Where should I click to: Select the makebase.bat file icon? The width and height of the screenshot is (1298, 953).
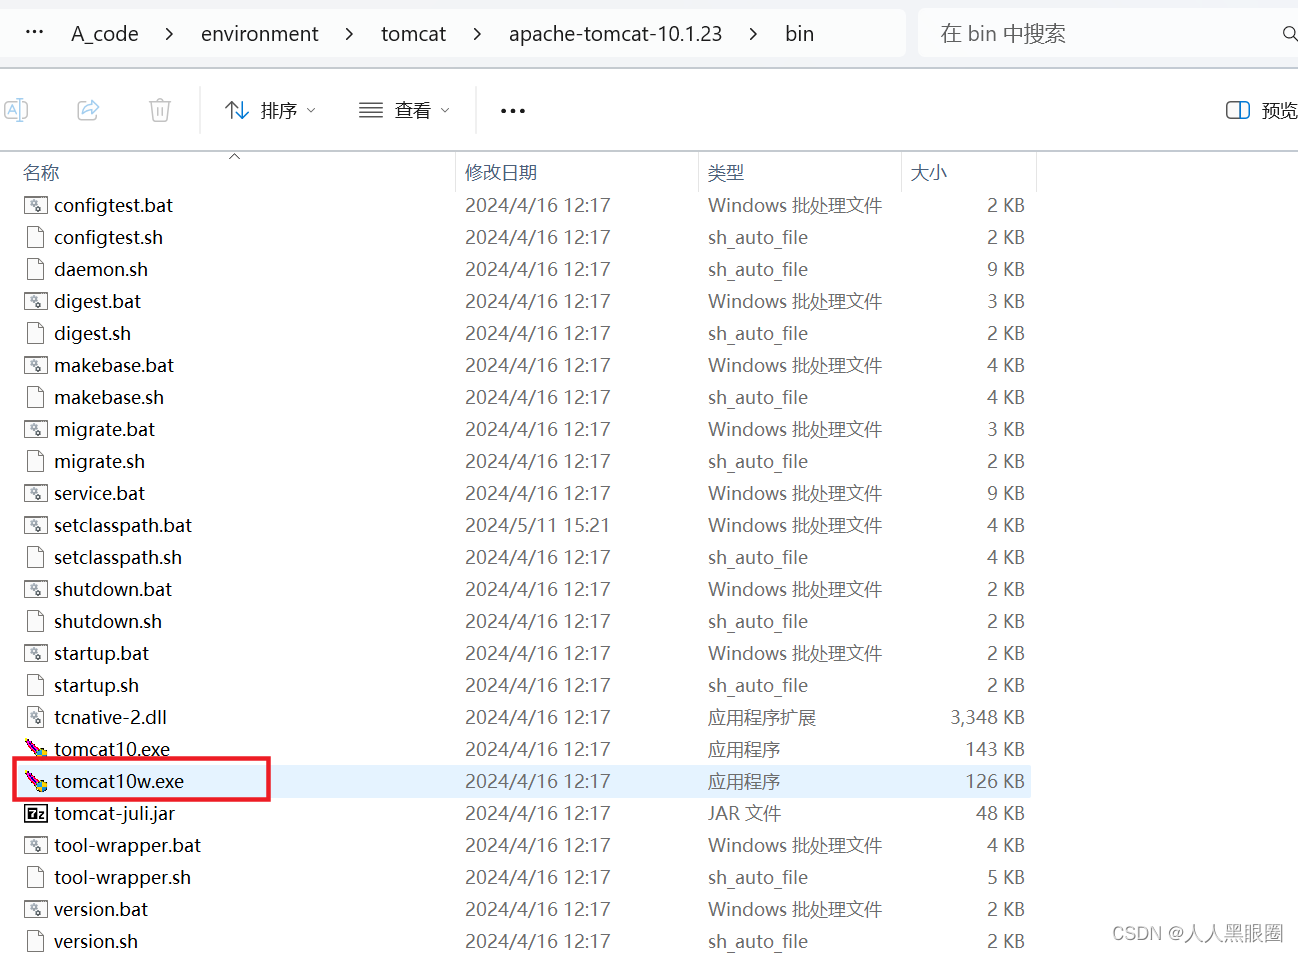[36, 365]
